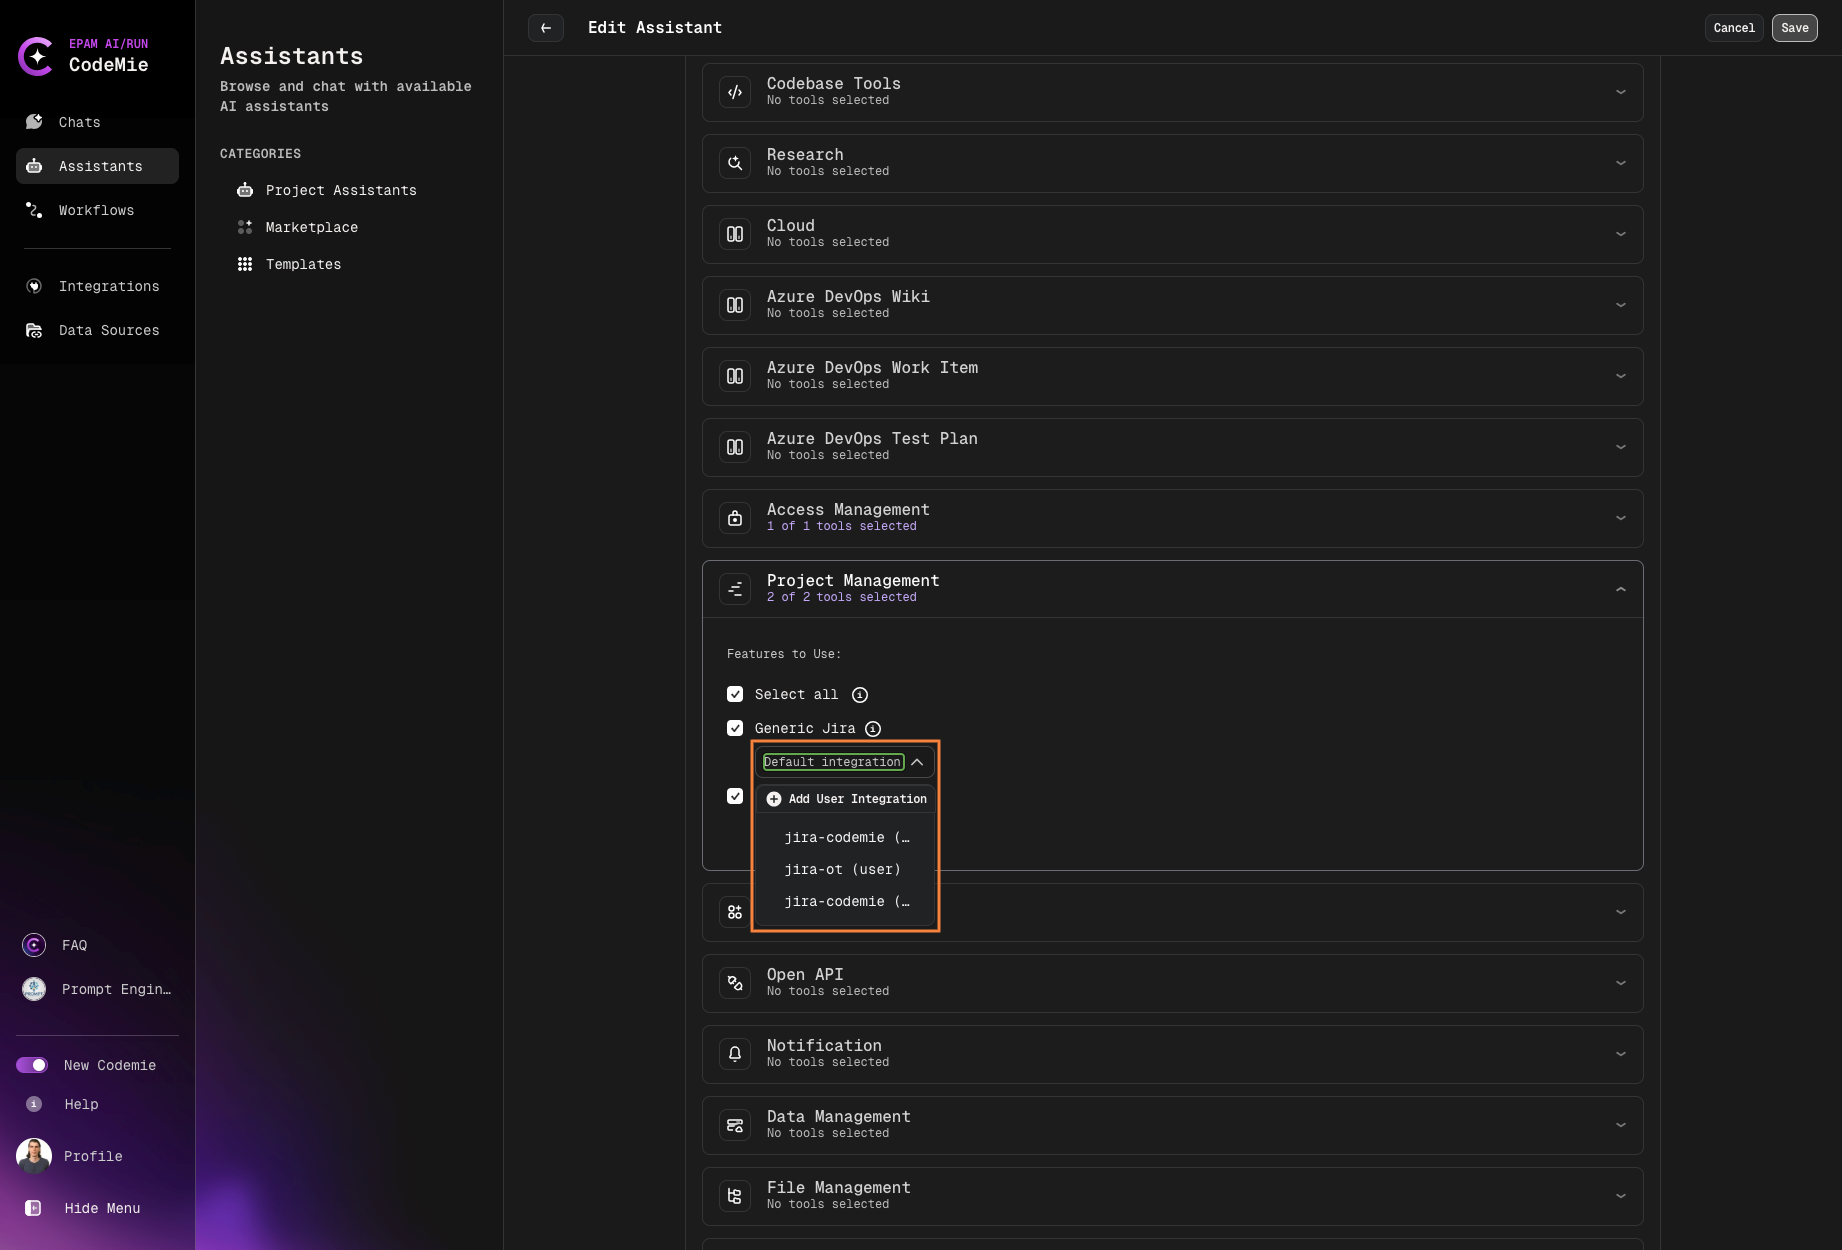Screen dimensions: 1842x1250
Task: Click the Integrations sidebar icon
Action: pos(33,286)
